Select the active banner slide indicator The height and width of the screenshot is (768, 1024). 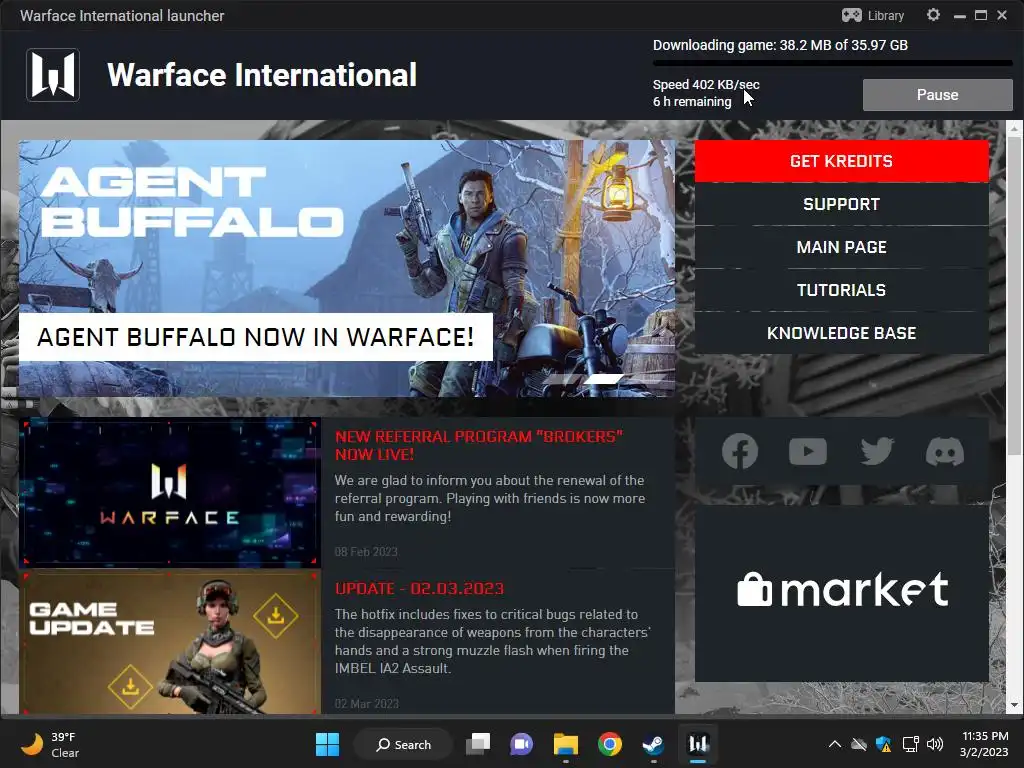pos(605,378)
